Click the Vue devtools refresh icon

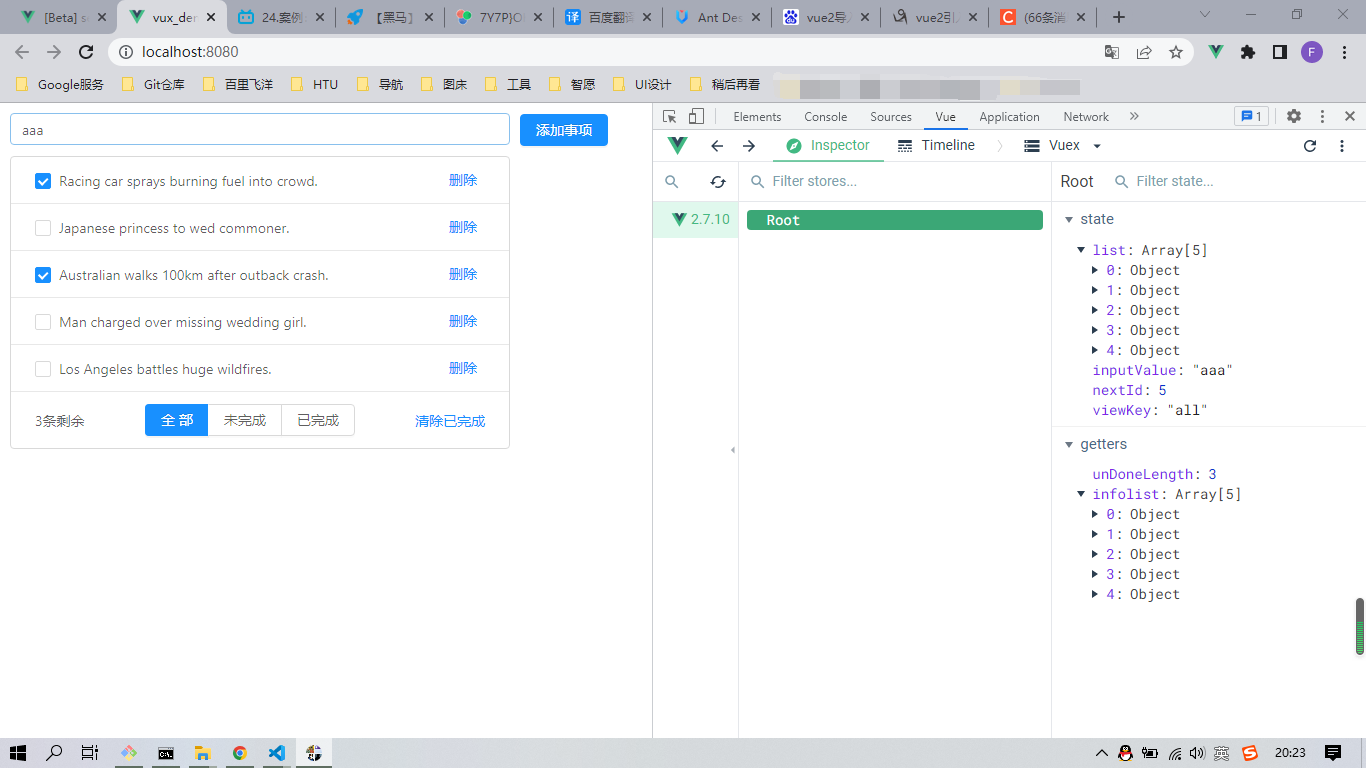[1310, 146]
